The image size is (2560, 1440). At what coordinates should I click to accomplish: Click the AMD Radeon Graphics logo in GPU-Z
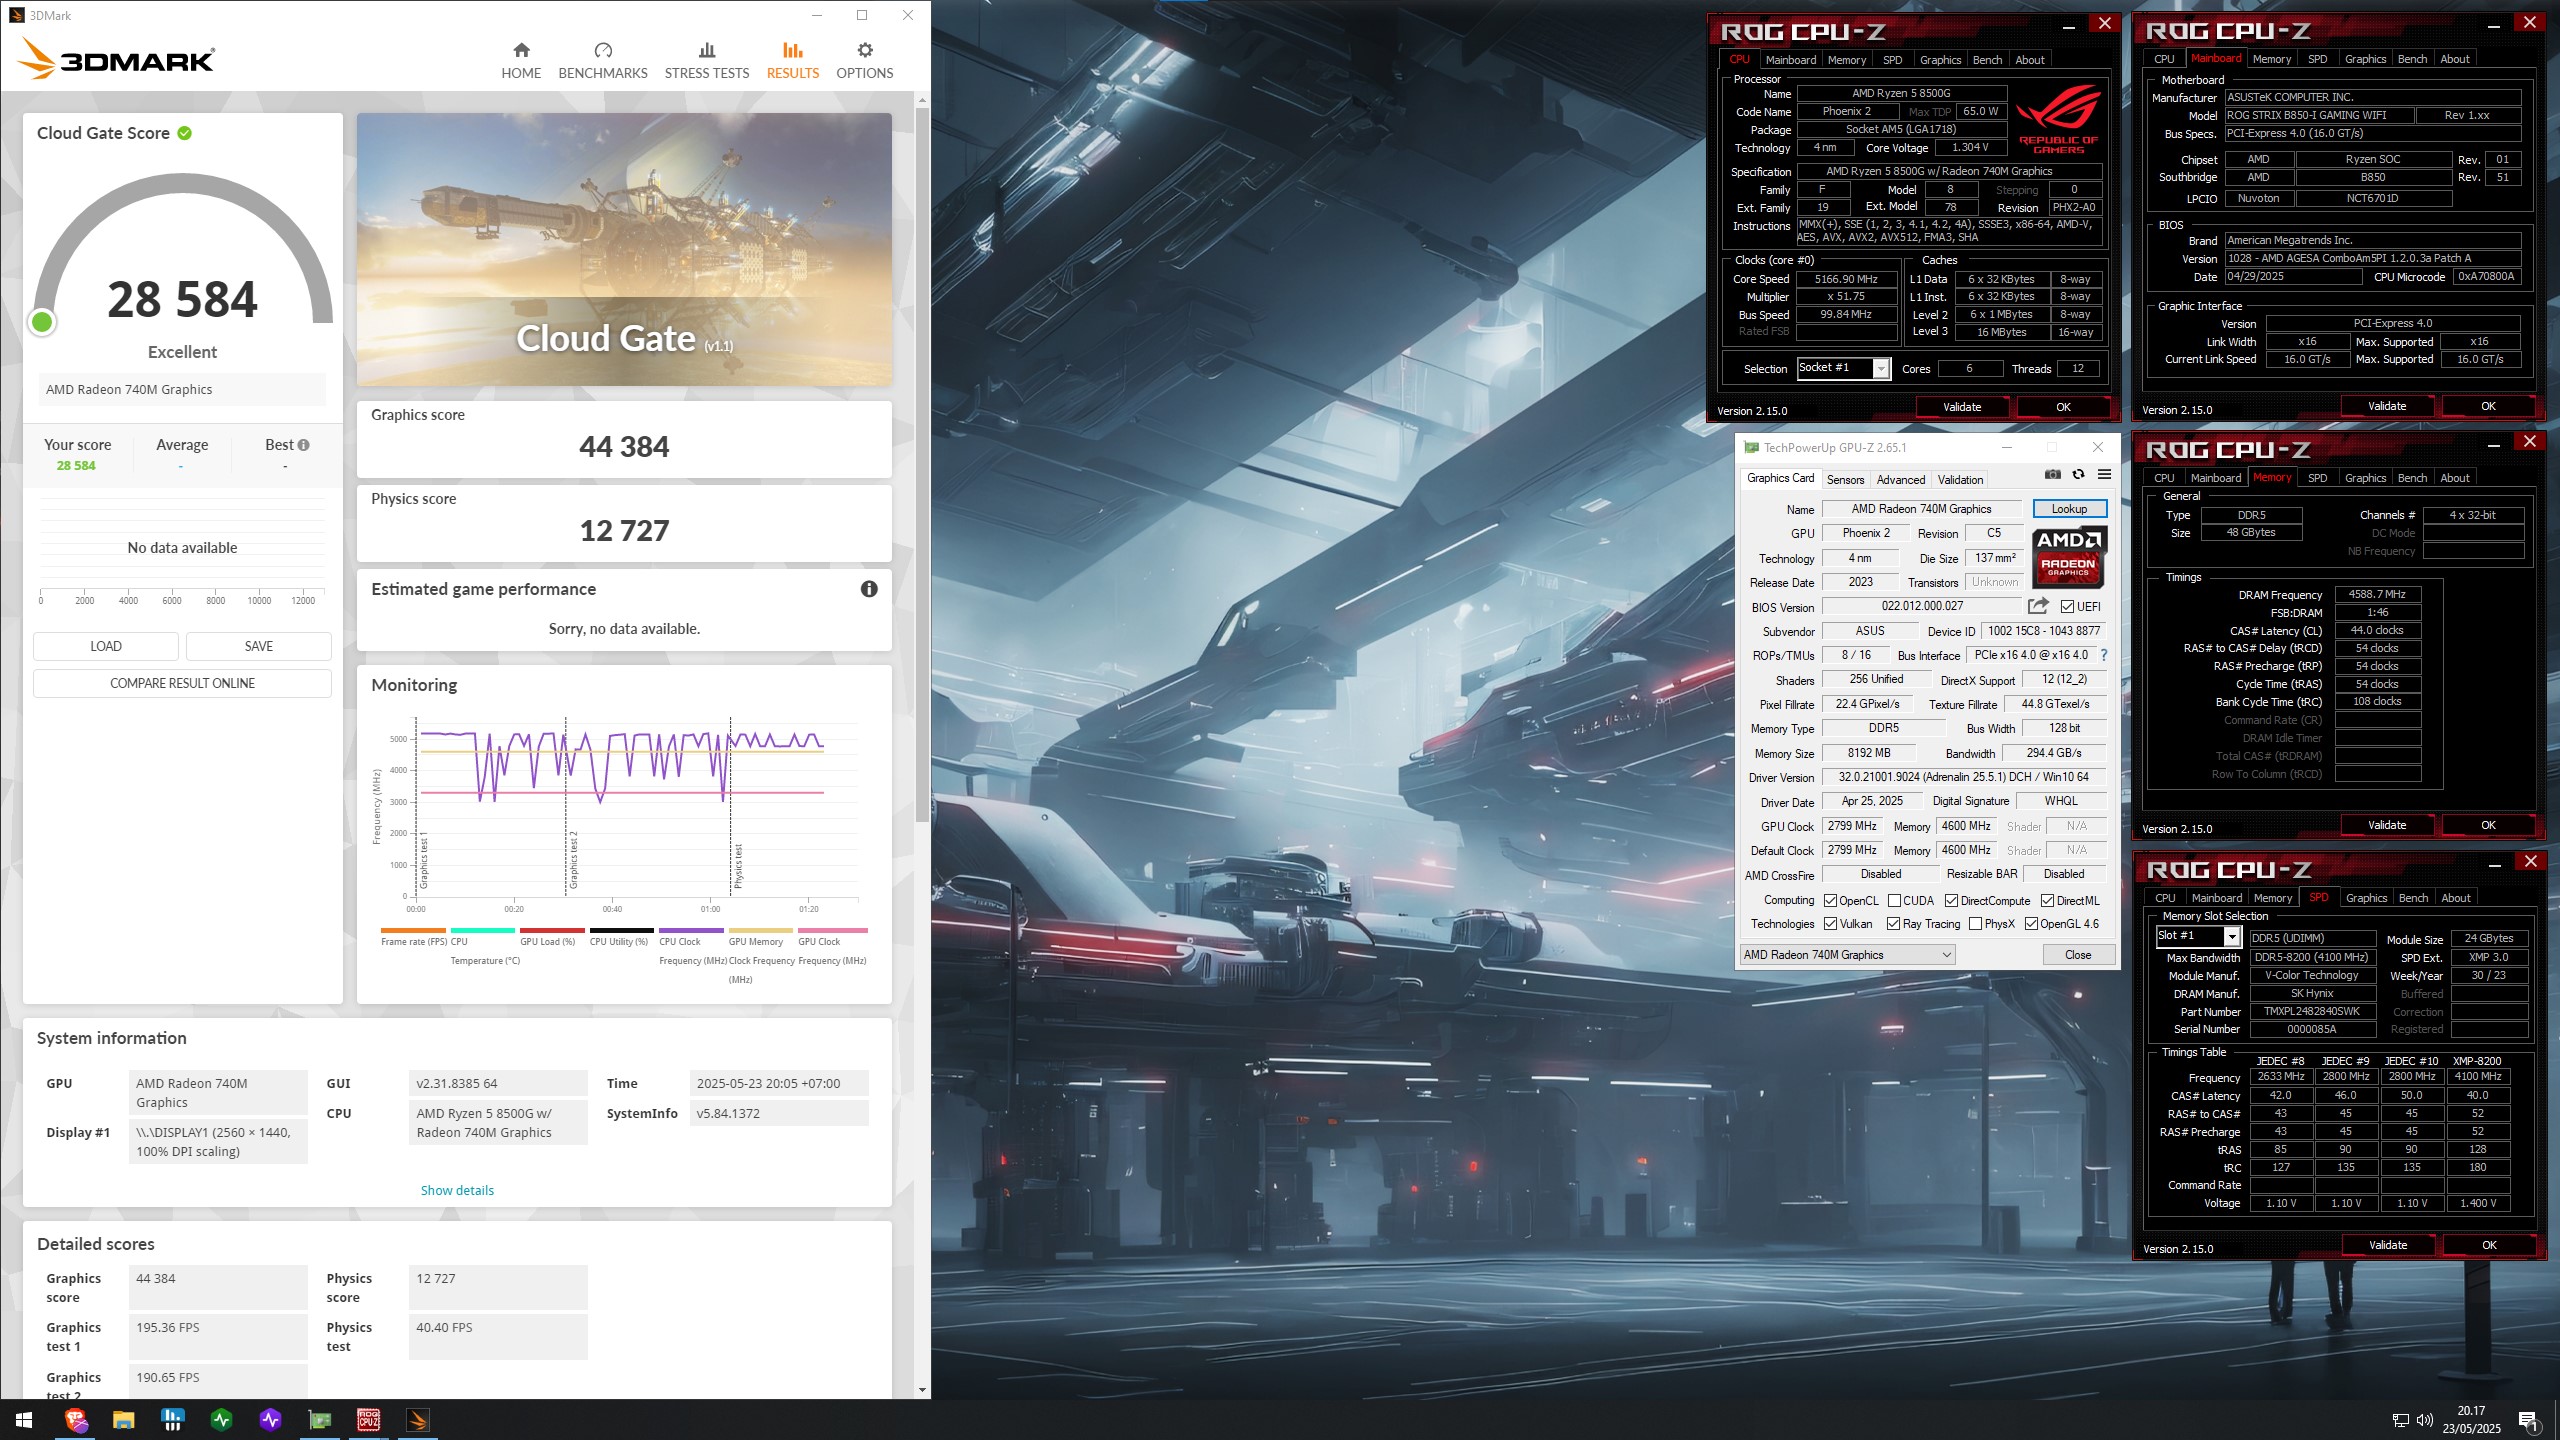pyautogui.click(x=2069, y=557)
